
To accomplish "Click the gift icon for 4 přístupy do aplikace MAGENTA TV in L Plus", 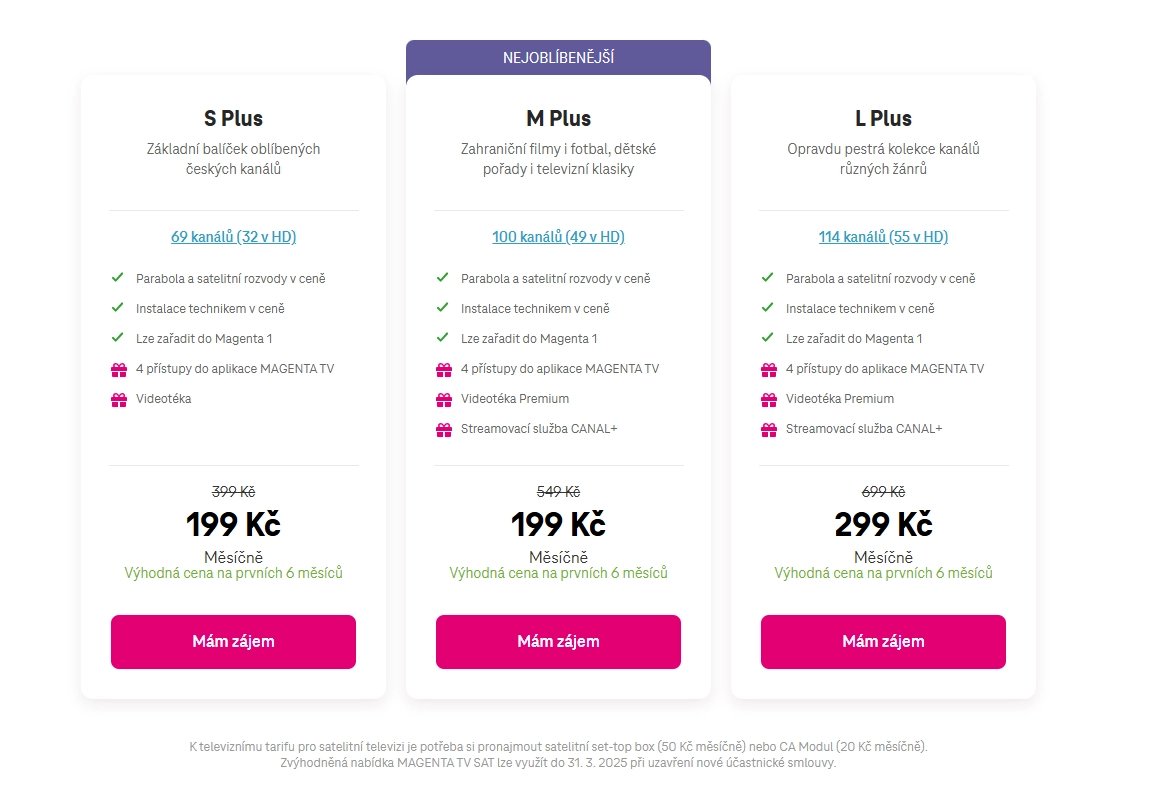I will 768,368.
